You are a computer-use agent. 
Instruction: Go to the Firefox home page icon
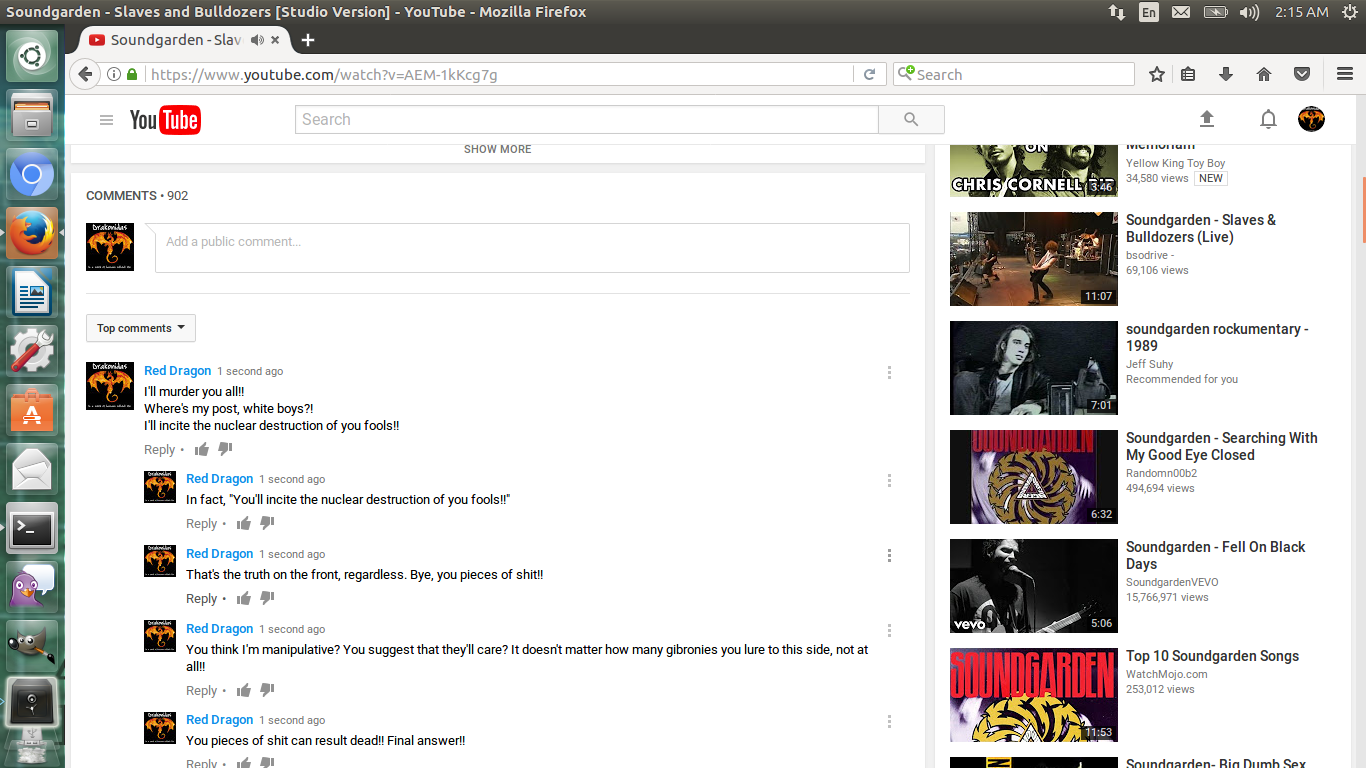tap(1264, 74)
